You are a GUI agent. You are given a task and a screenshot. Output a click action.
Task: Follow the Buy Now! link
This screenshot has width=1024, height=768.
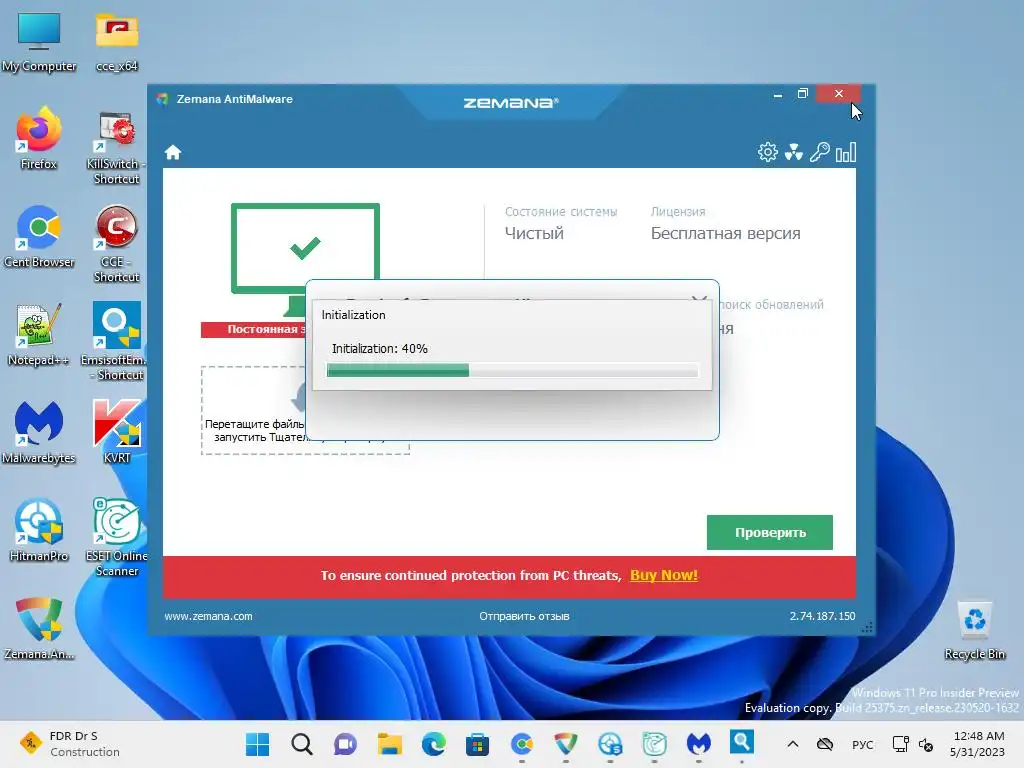pos(664,575)
